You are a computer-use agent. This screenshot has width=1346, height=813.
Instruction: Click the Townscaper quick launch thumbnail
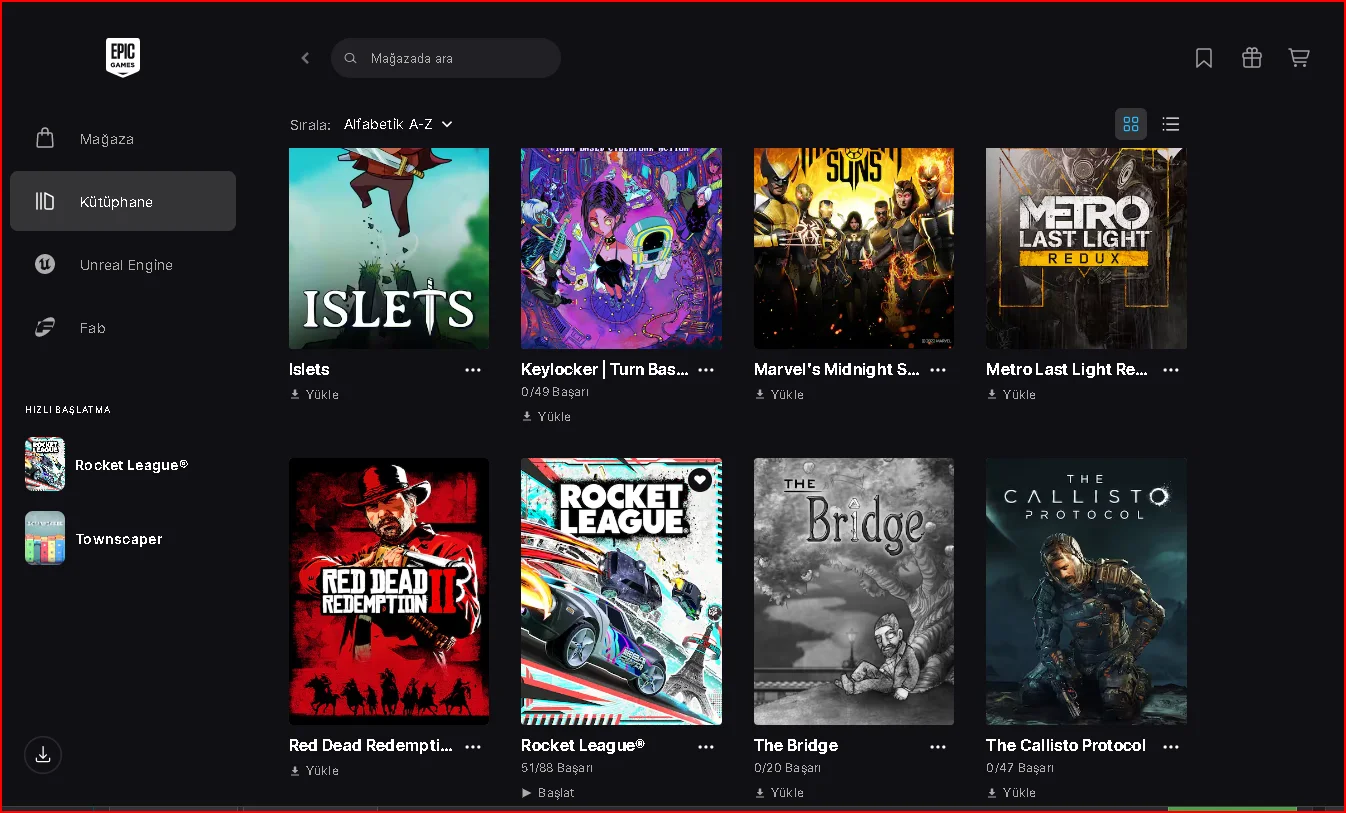click(45, 538)
